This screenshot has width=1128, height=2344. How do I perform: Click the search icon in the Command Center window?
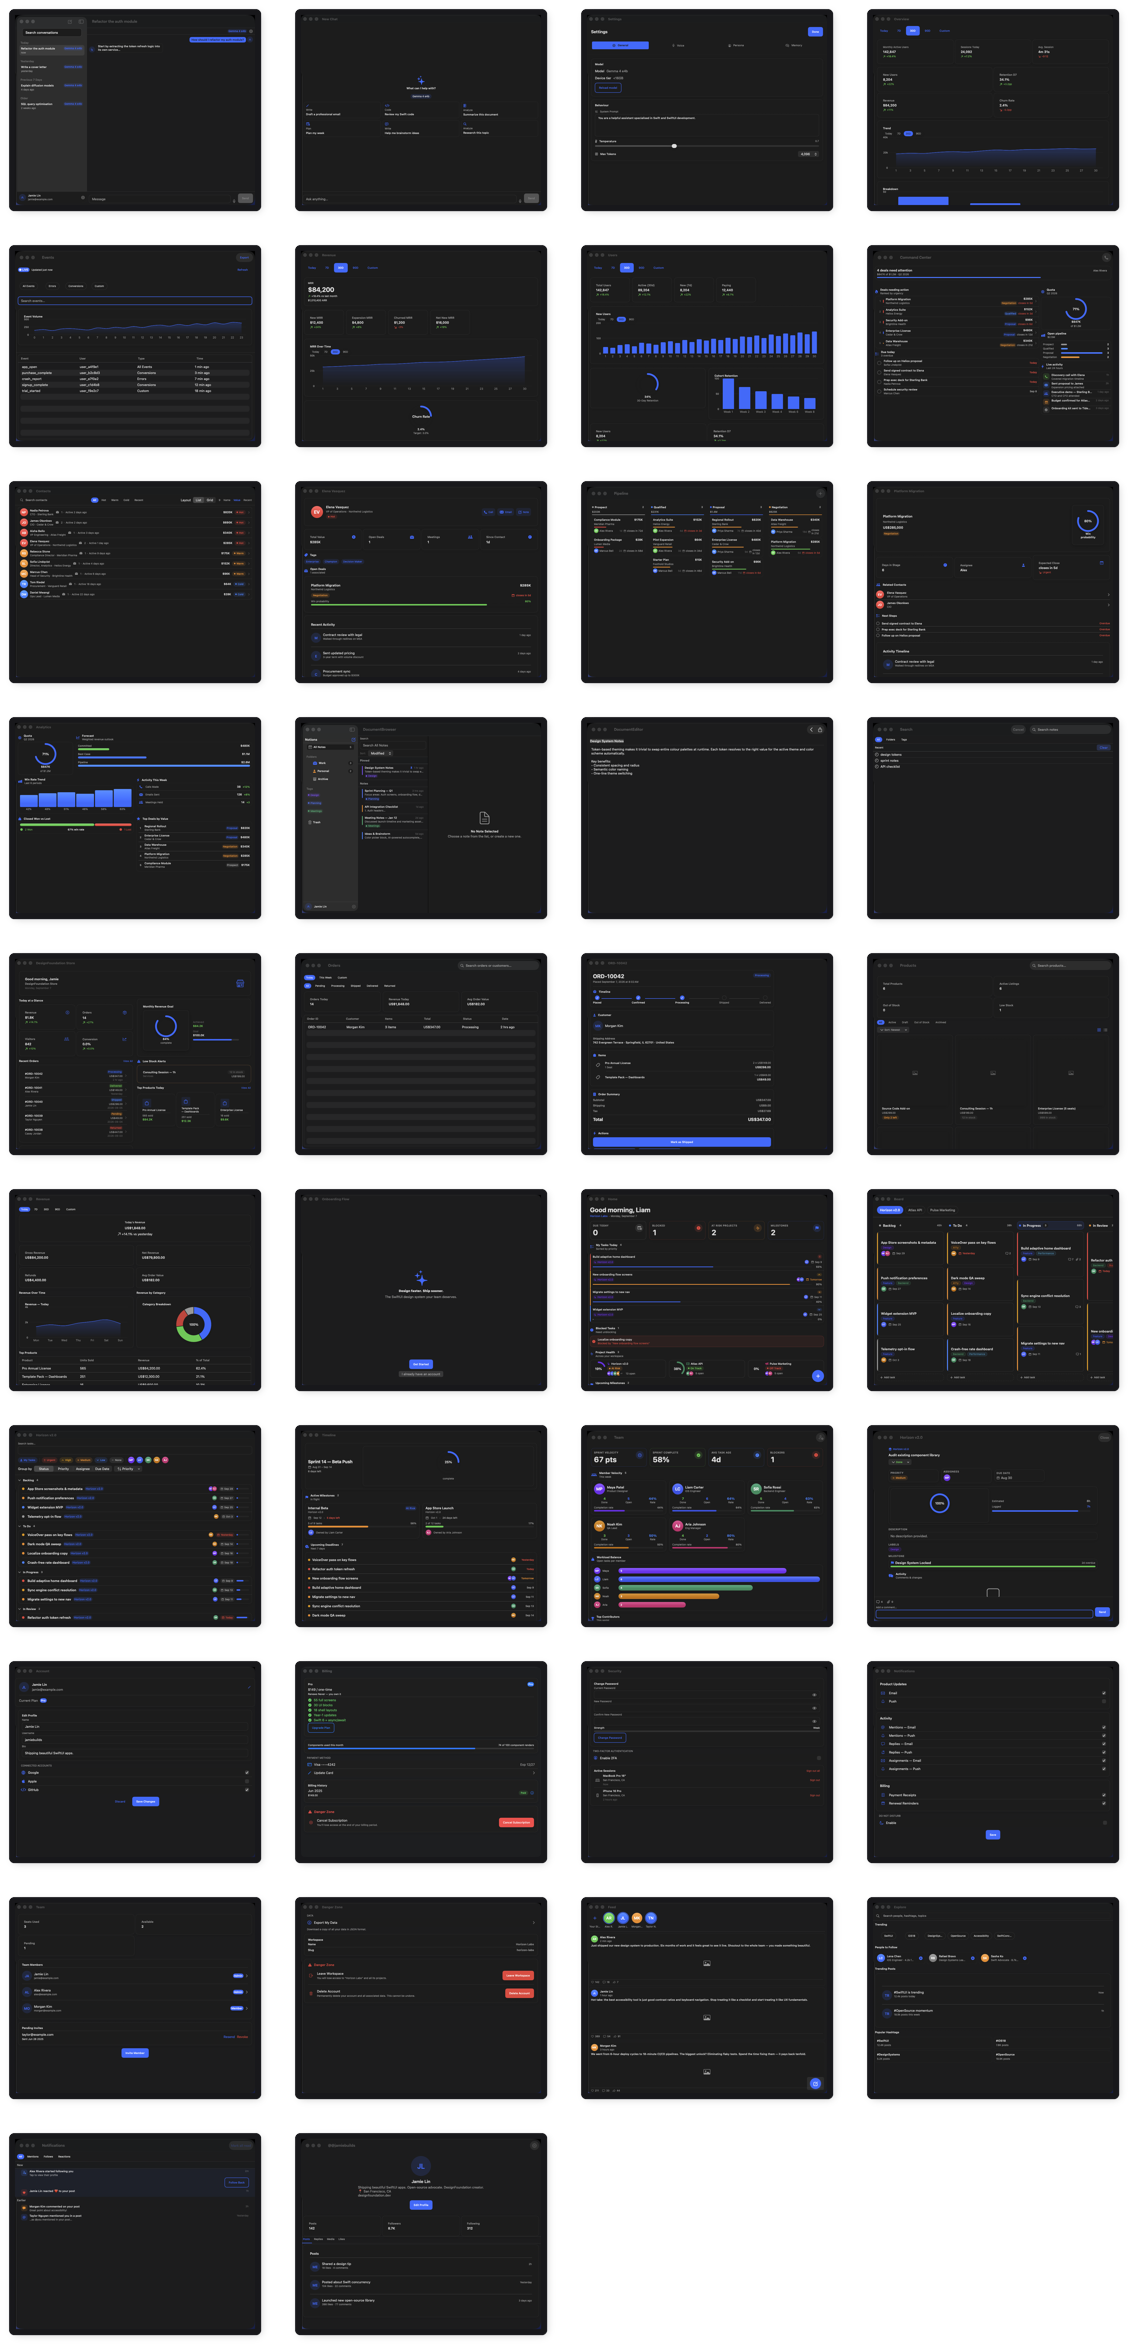(x=1106, y=257)
